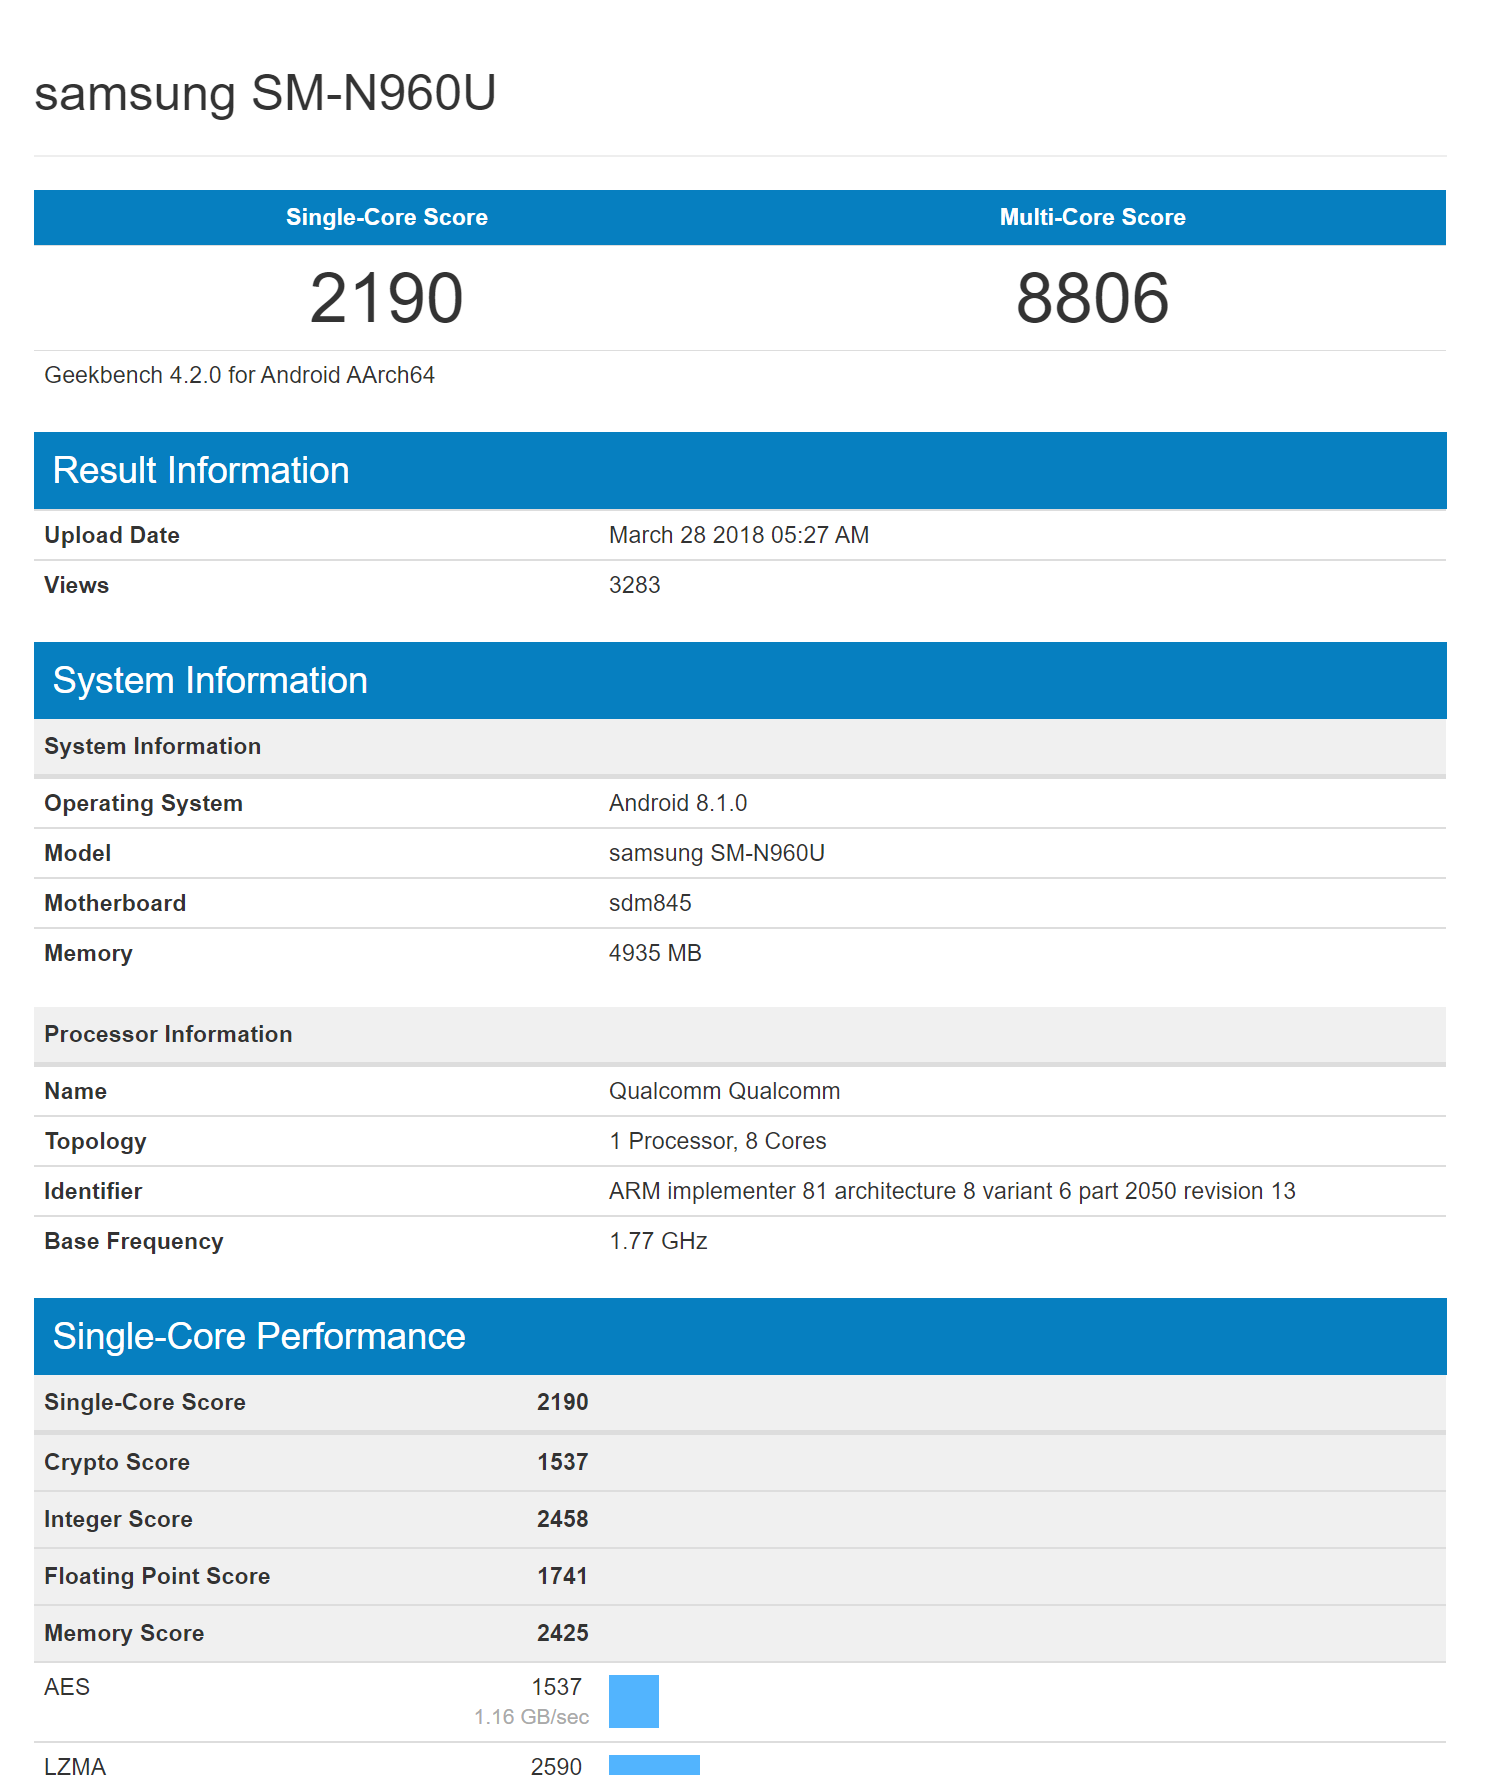This screenshot has width=1489, height=1775.
Task: Select the views count 3283
Action: point(635,585)
